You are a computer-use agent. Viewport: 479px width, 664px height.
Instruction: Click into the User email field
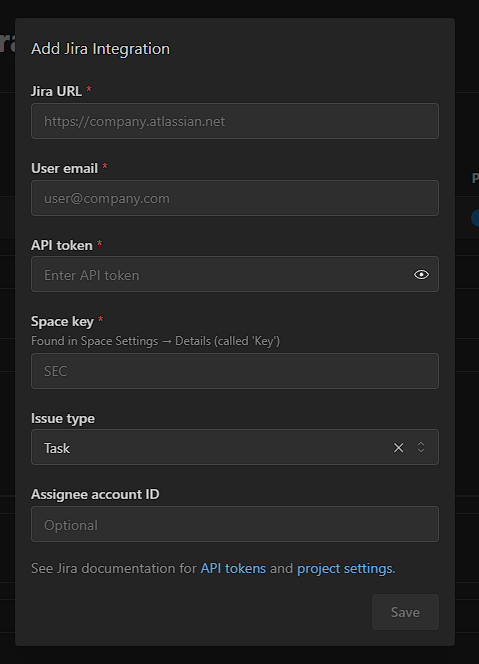tap(235, 198)
